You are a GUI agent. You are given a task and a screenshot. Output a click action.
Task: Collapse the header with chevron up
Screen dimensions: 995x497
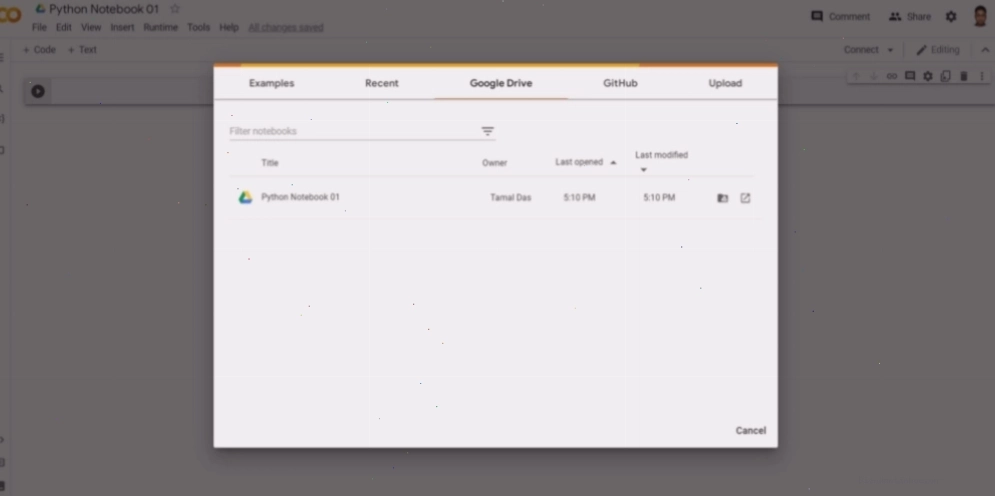985,50
